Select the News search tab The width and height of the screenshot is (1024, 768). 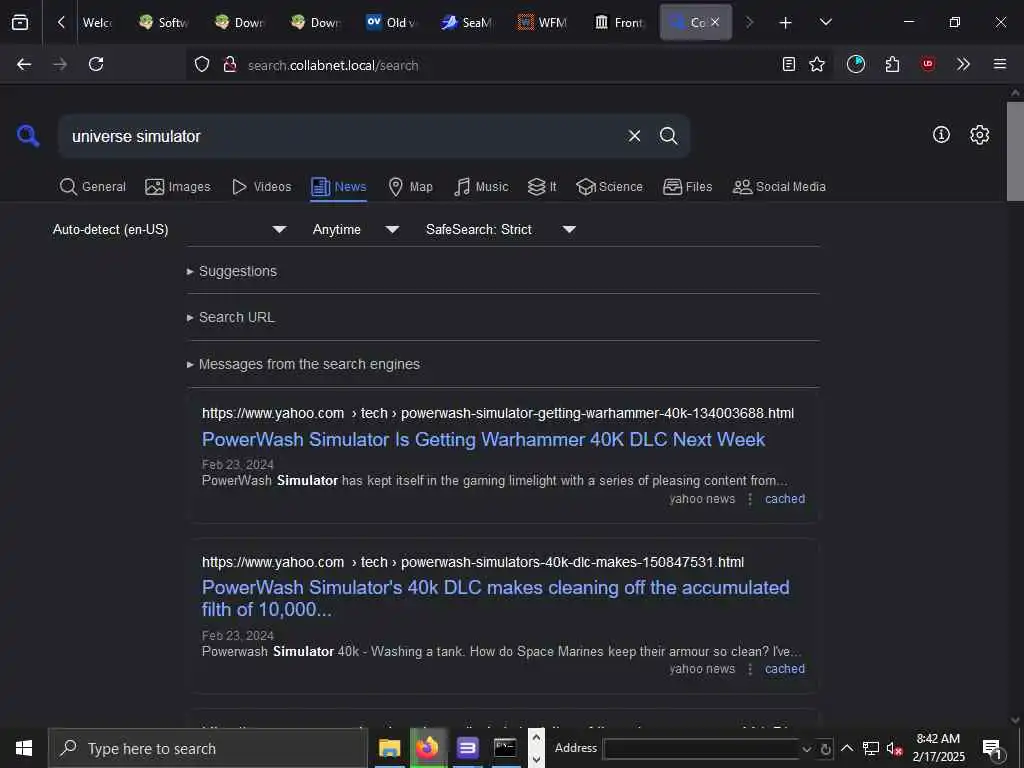[338, 187]
